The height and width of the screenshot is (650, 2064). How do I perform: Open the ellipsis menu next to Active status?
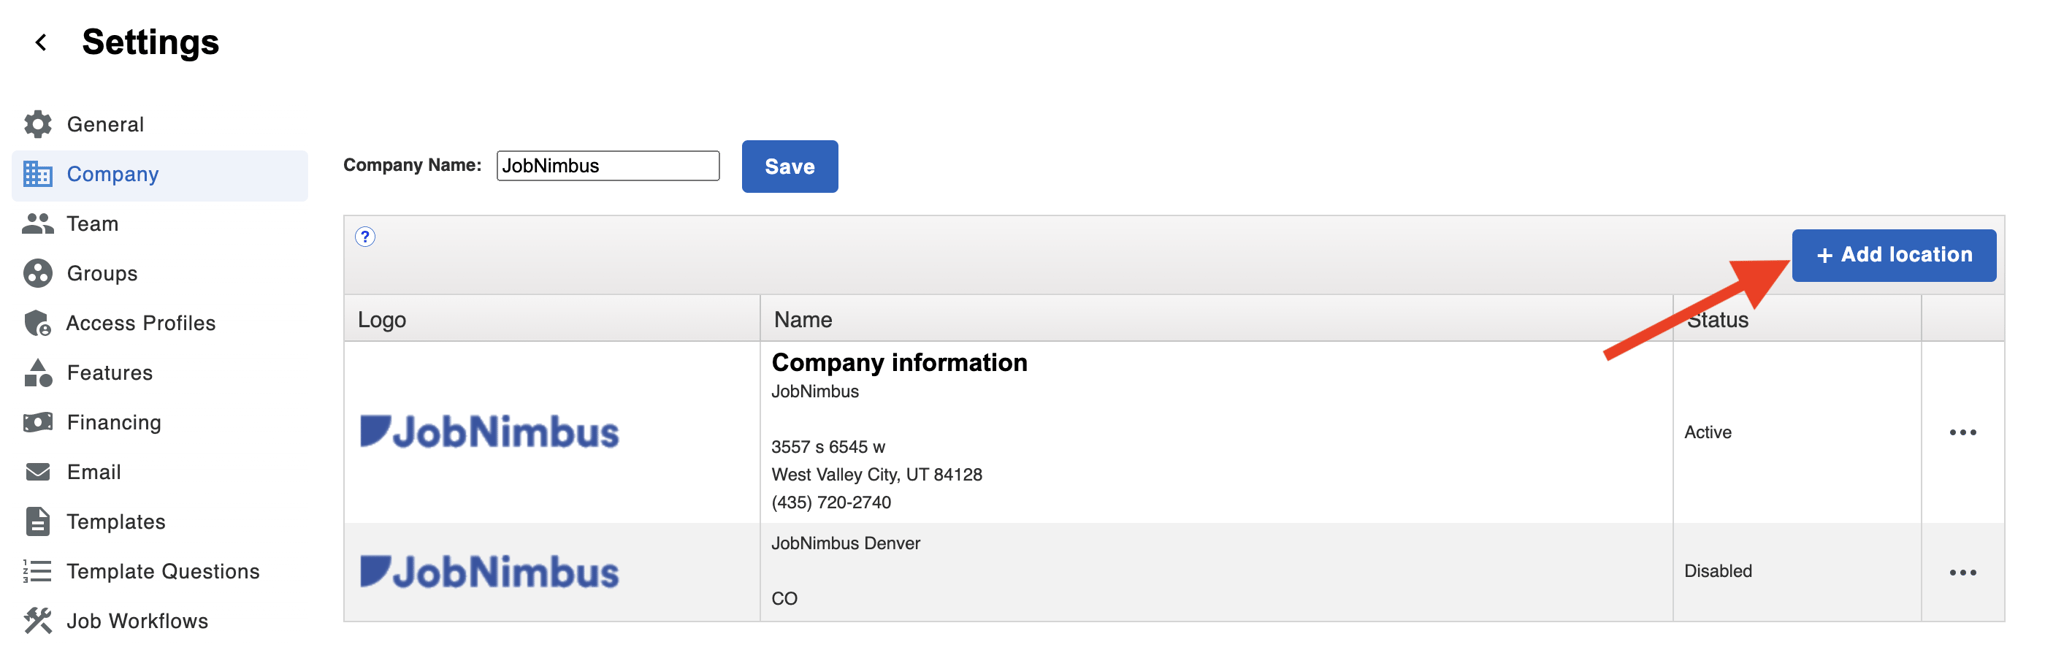(1963, 432)
